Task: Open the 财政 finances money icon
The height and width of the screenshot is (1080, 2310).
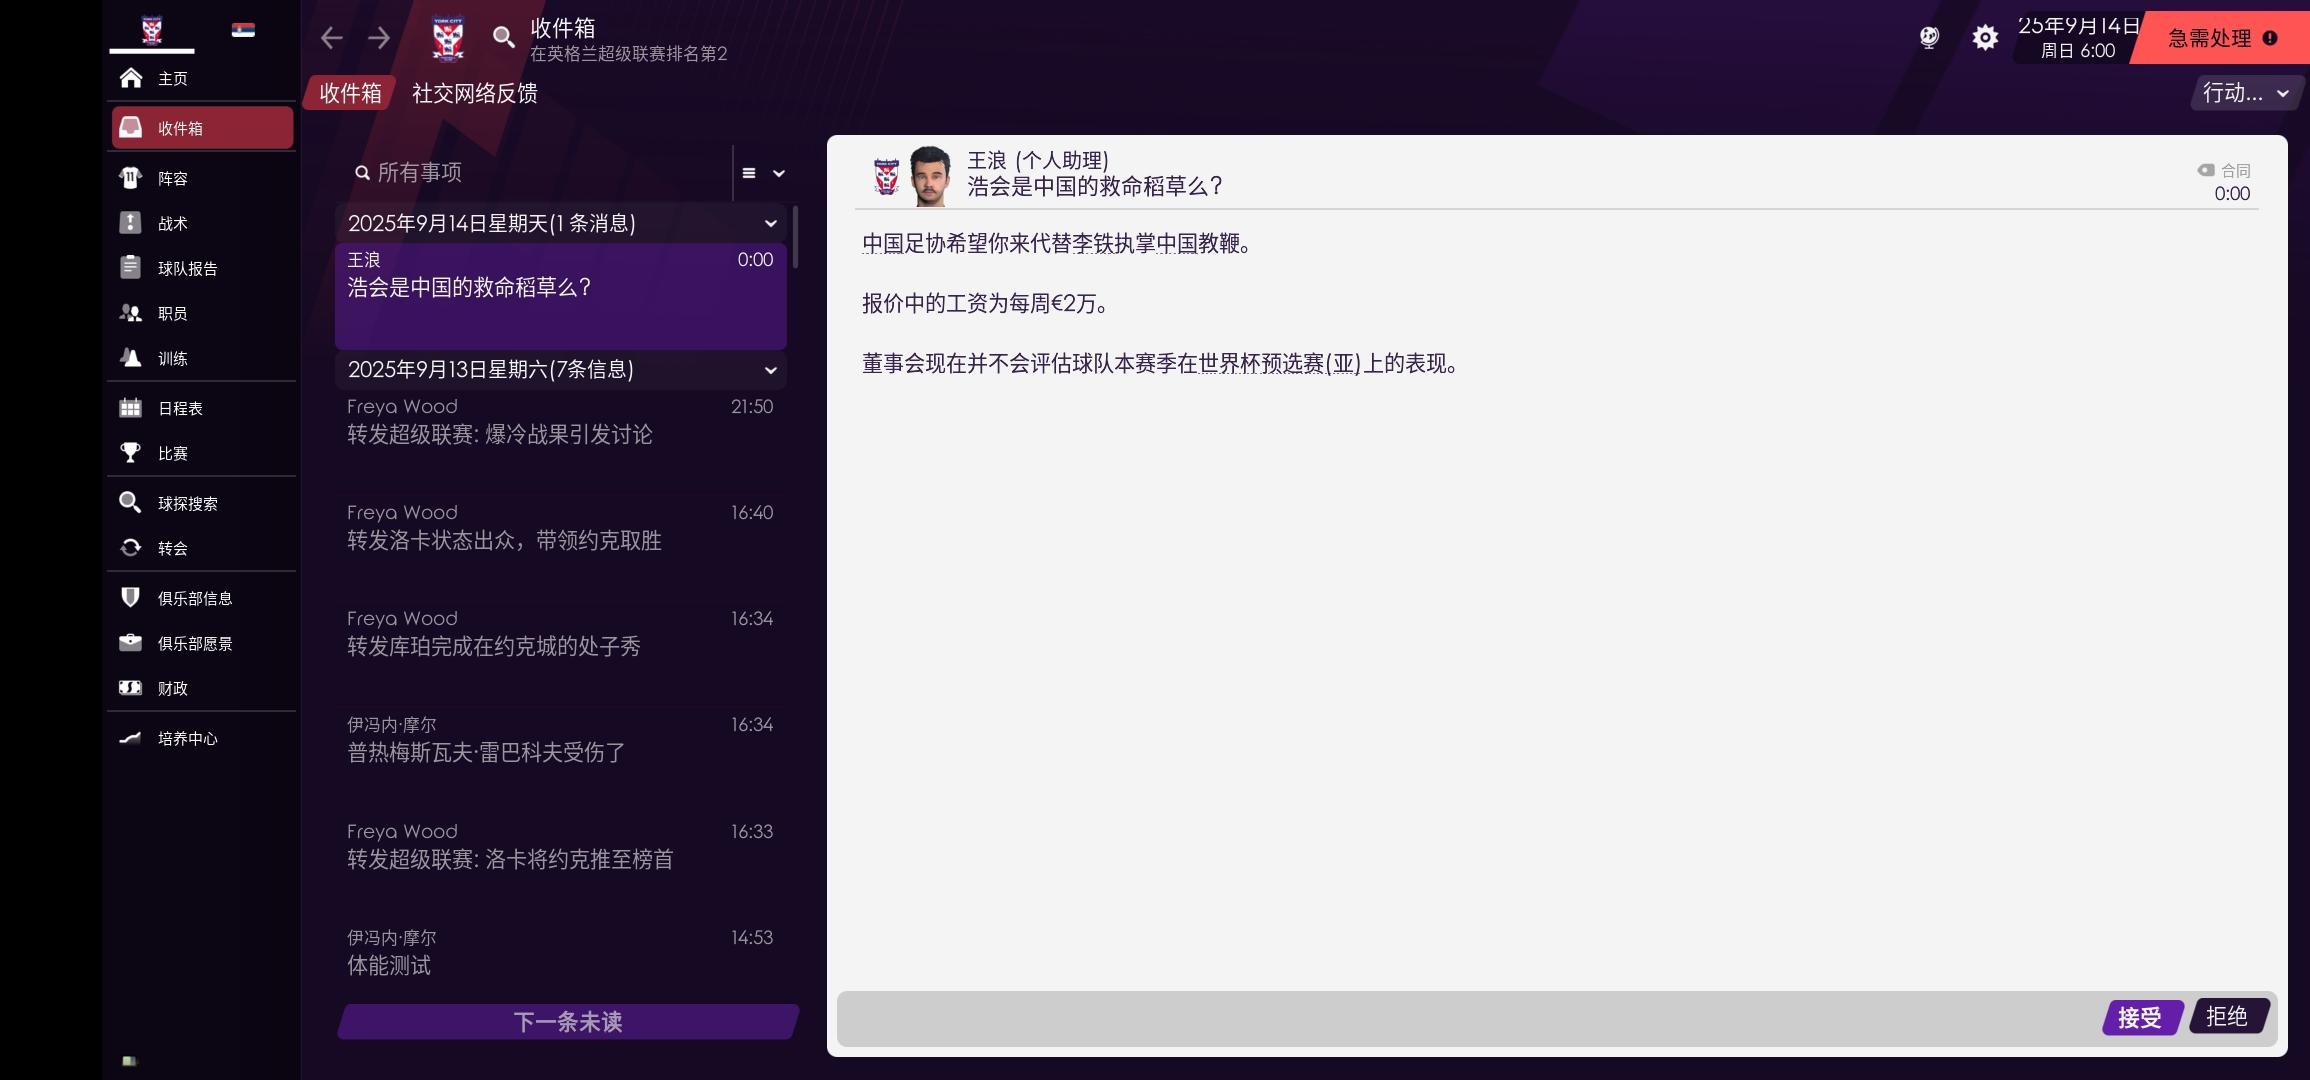Action: 131,688
